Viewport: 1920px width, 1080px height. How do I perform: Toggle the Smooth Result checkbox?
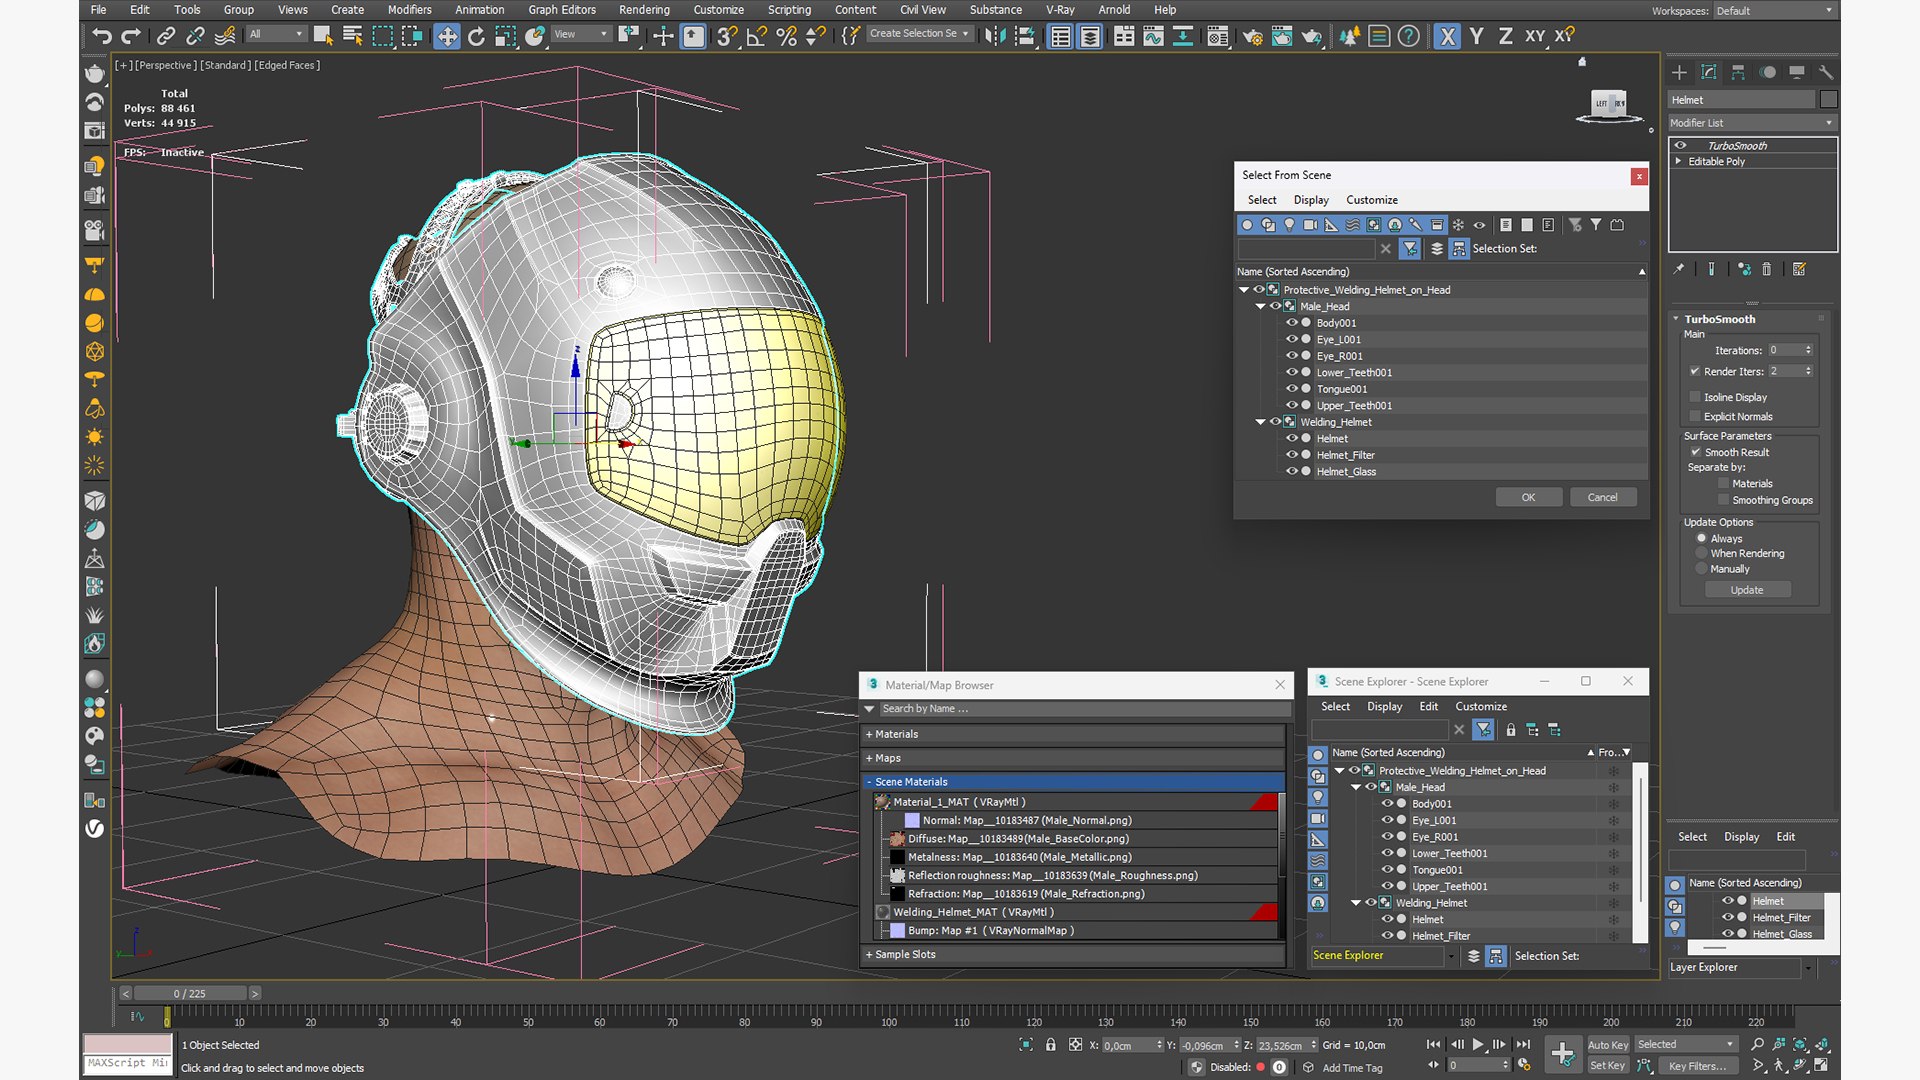(1696, 452)
